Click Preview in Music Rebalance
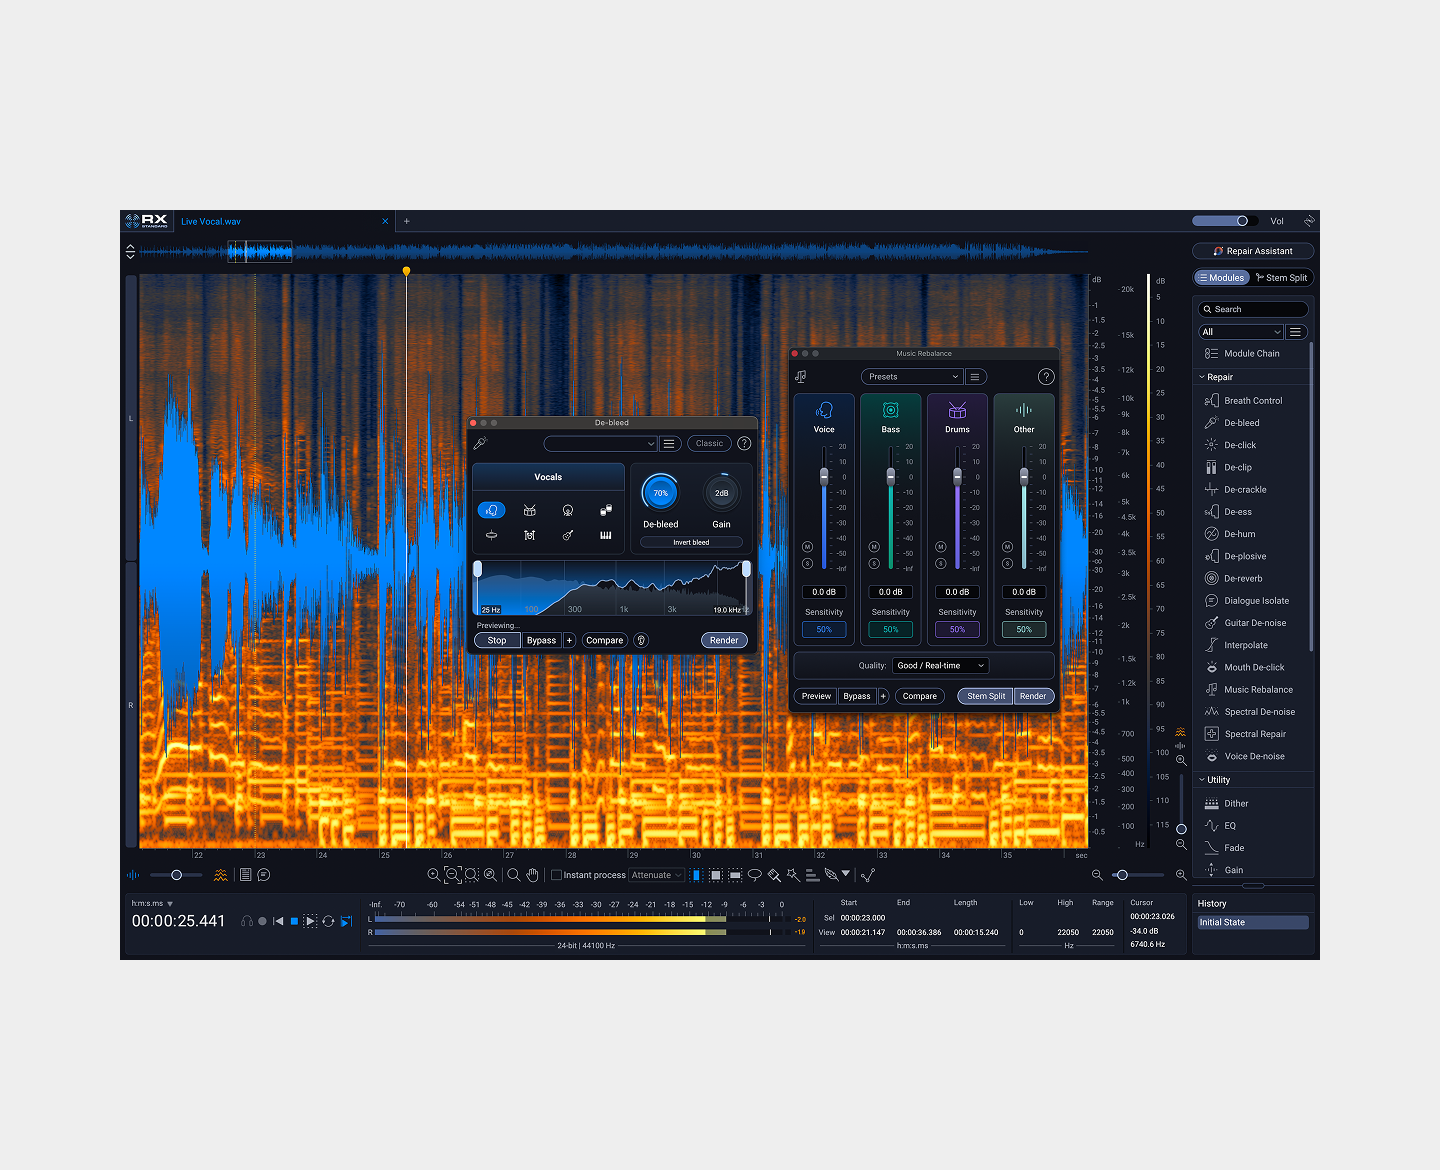Screen dimensions: 1440x1170 pos(816,696)
